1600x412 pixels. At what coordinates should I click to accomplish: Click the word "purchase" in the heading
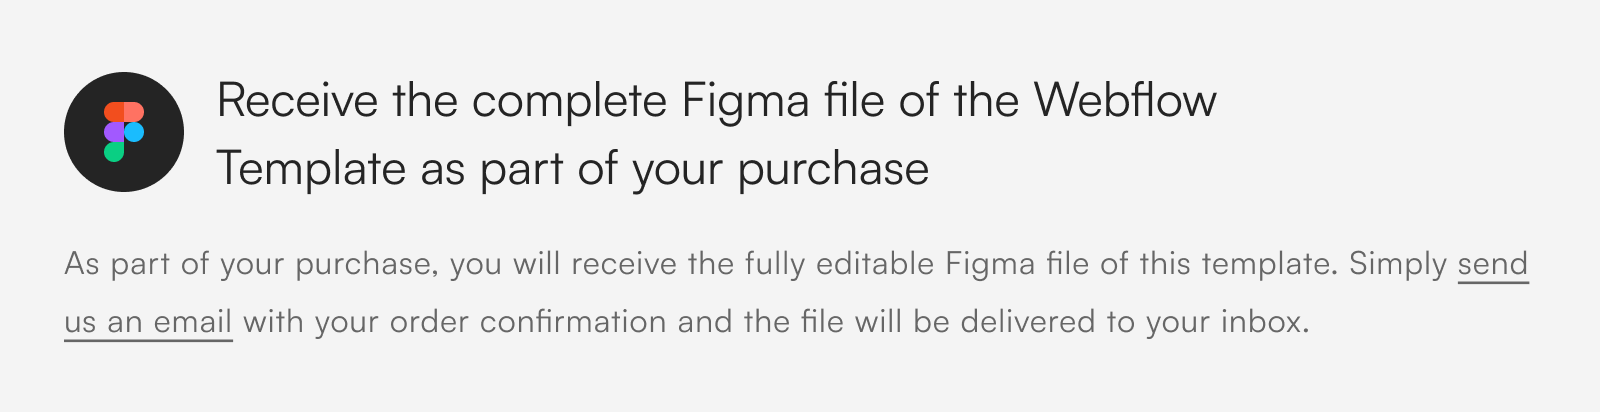tap(833, 170)
